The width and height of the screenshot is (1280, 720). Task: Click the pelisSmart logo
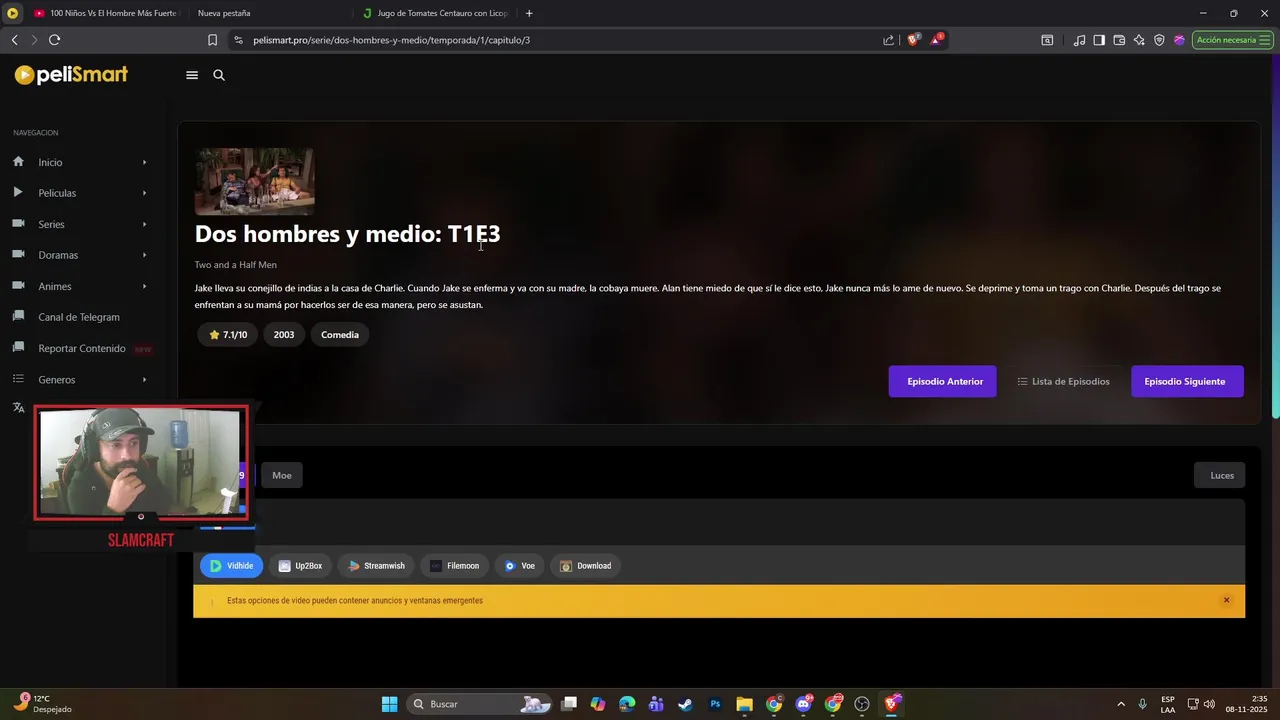71,75
